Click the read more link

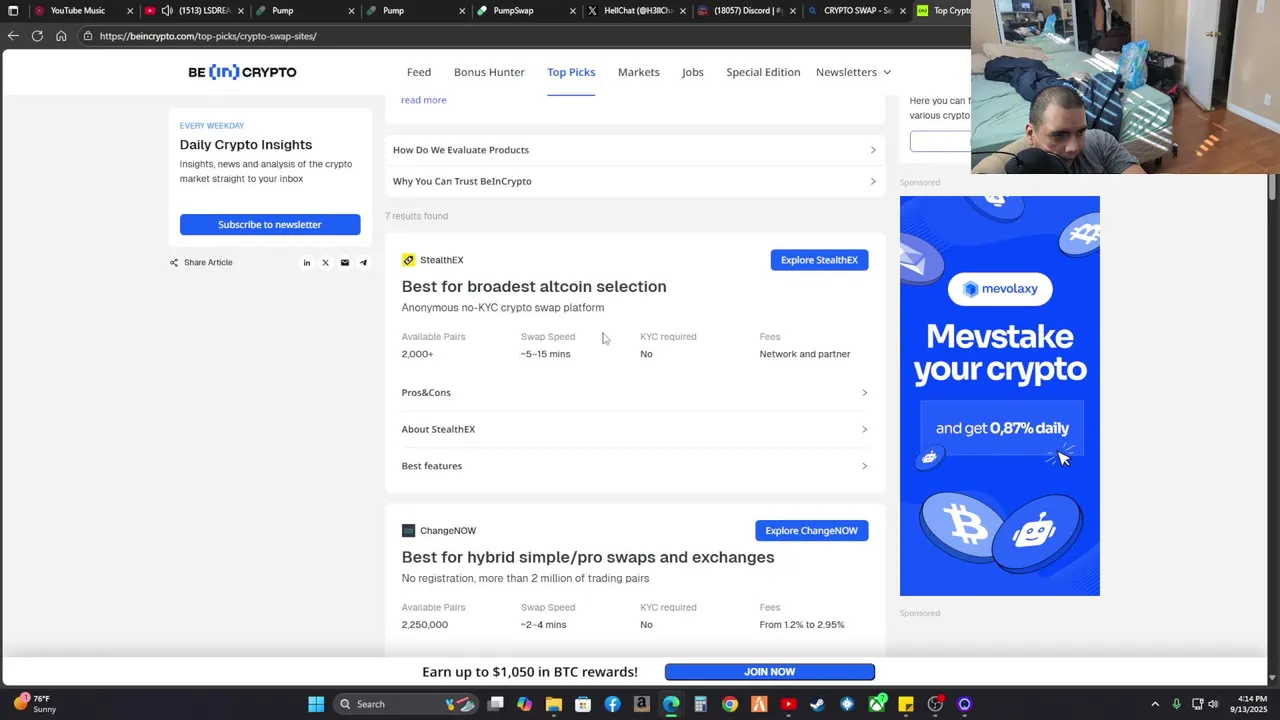click(424, 100)
